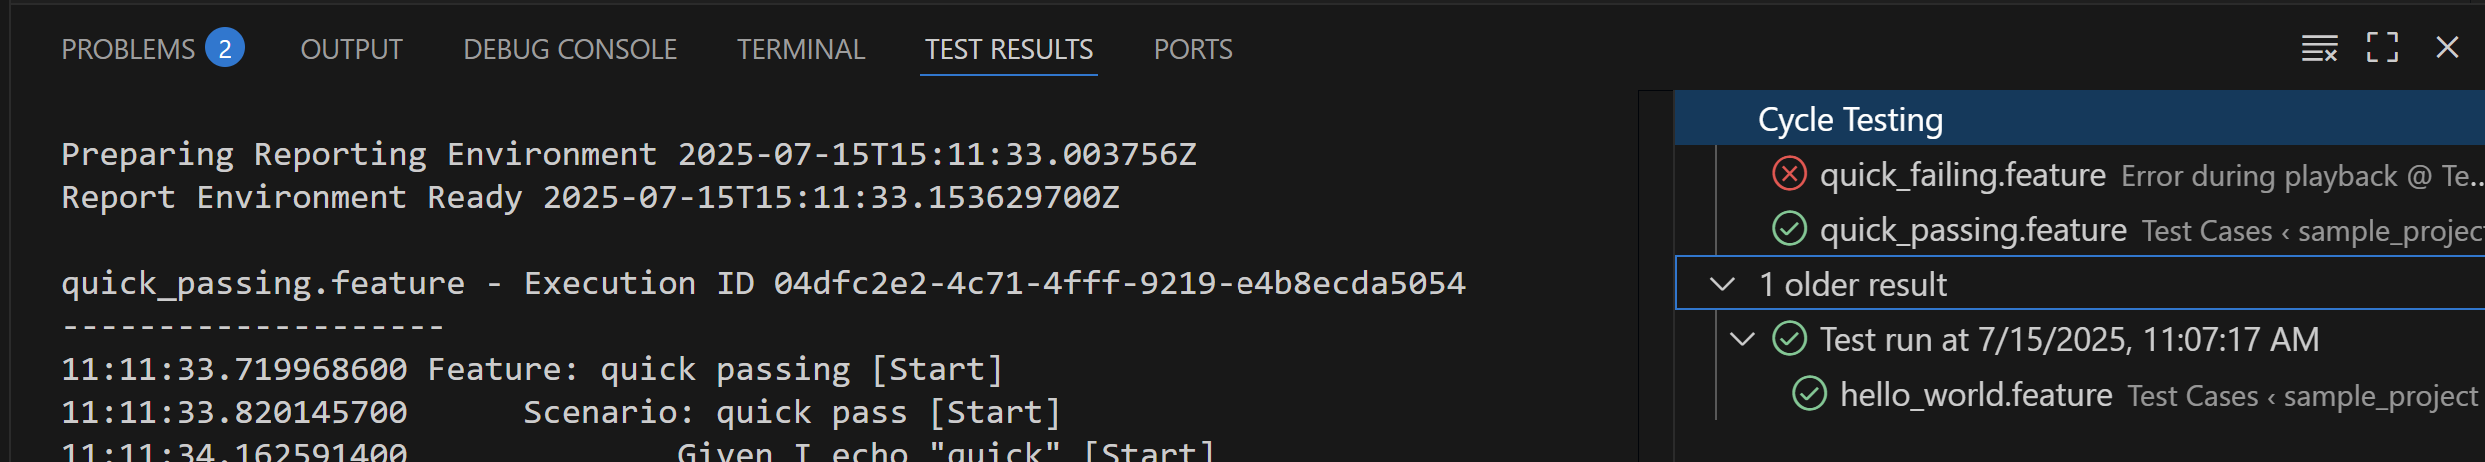Image resolution: width=2485 pixels, height=462 pixels.
Task: Click the green passed icon of quick_passing.feature
Action: coord(1789,229)
